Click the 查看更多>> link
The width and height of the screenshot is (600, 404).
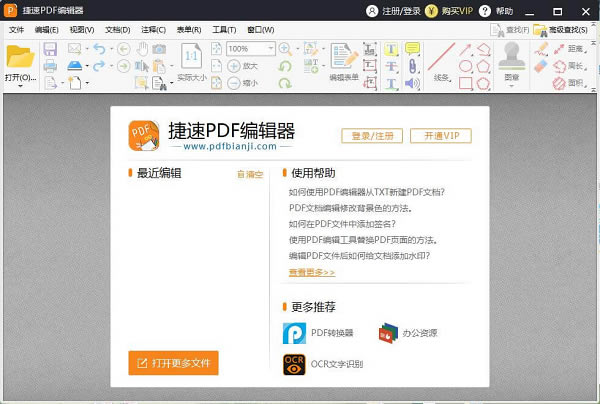pos(312,272)
